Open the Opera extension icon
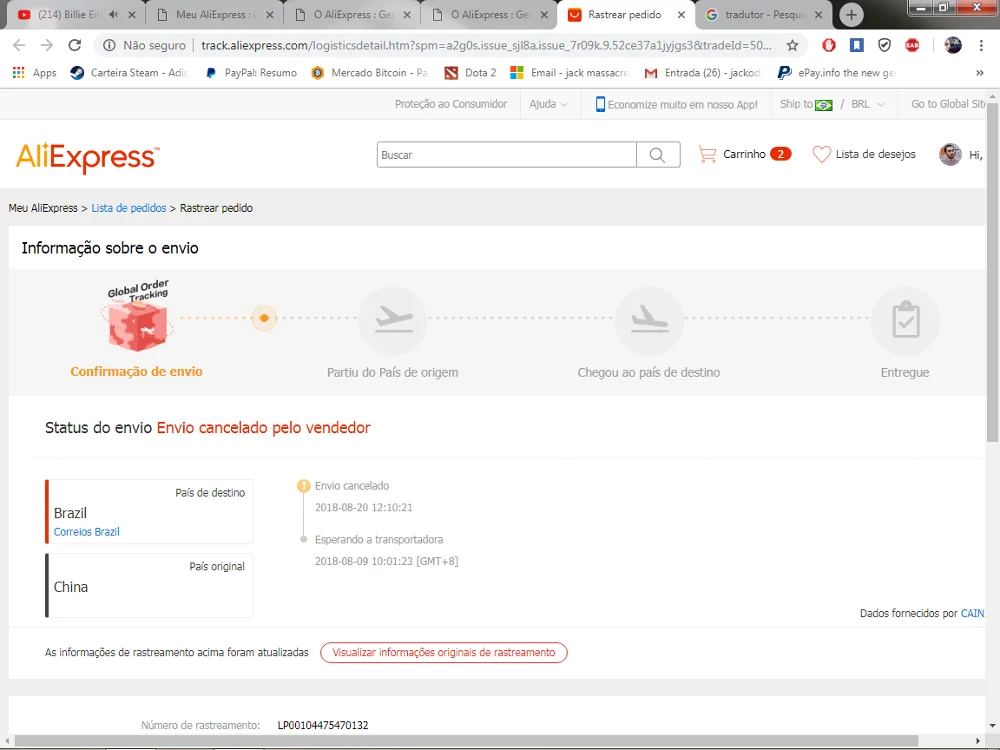Screen dimensions: 1000x750 coord(828,45)
